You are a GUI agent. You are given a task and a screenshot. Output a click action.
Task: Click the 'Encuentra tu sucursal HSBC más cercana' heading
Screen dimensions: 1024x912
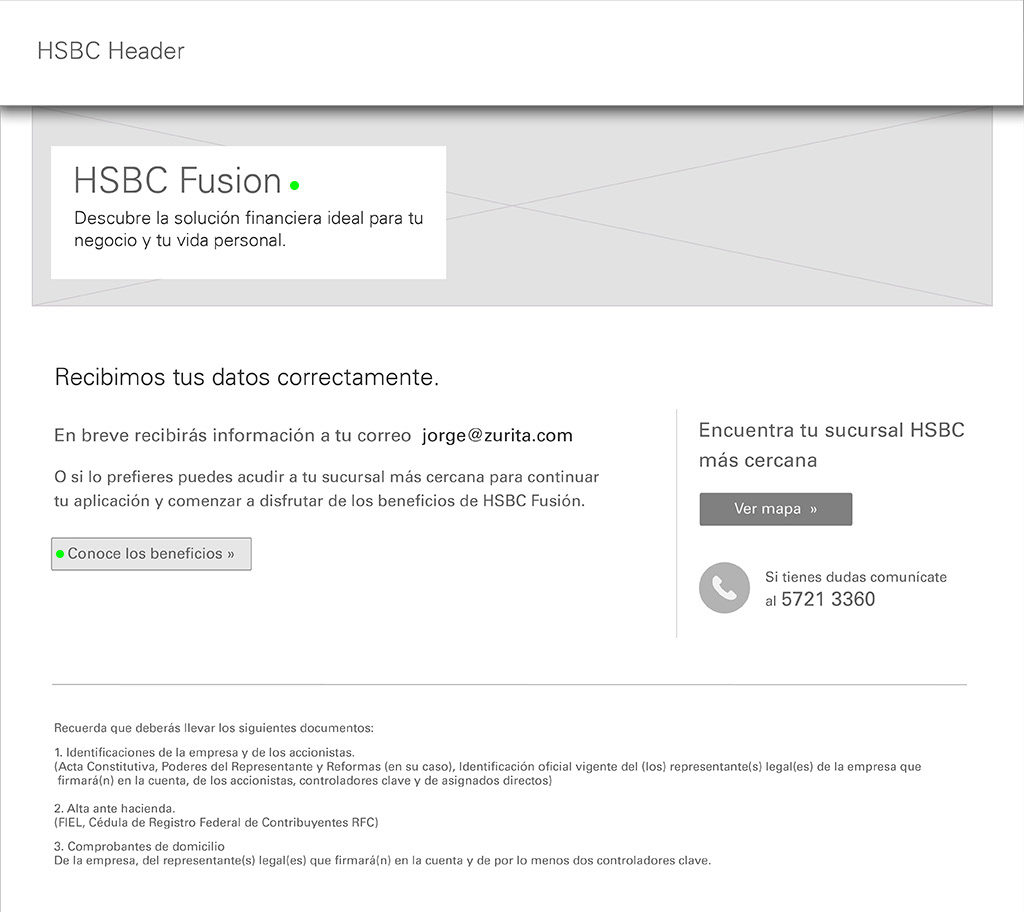click(x=831, y=445)
